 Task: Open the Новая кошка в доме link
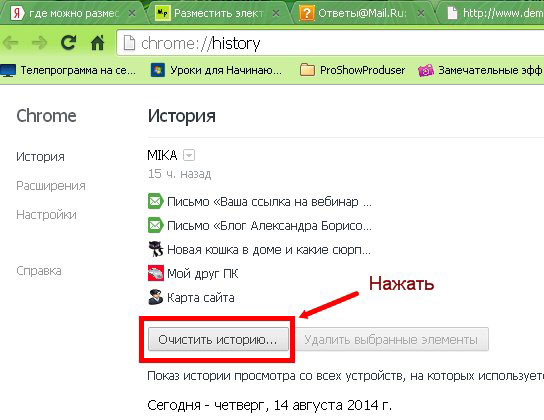[x=269, y=250]
